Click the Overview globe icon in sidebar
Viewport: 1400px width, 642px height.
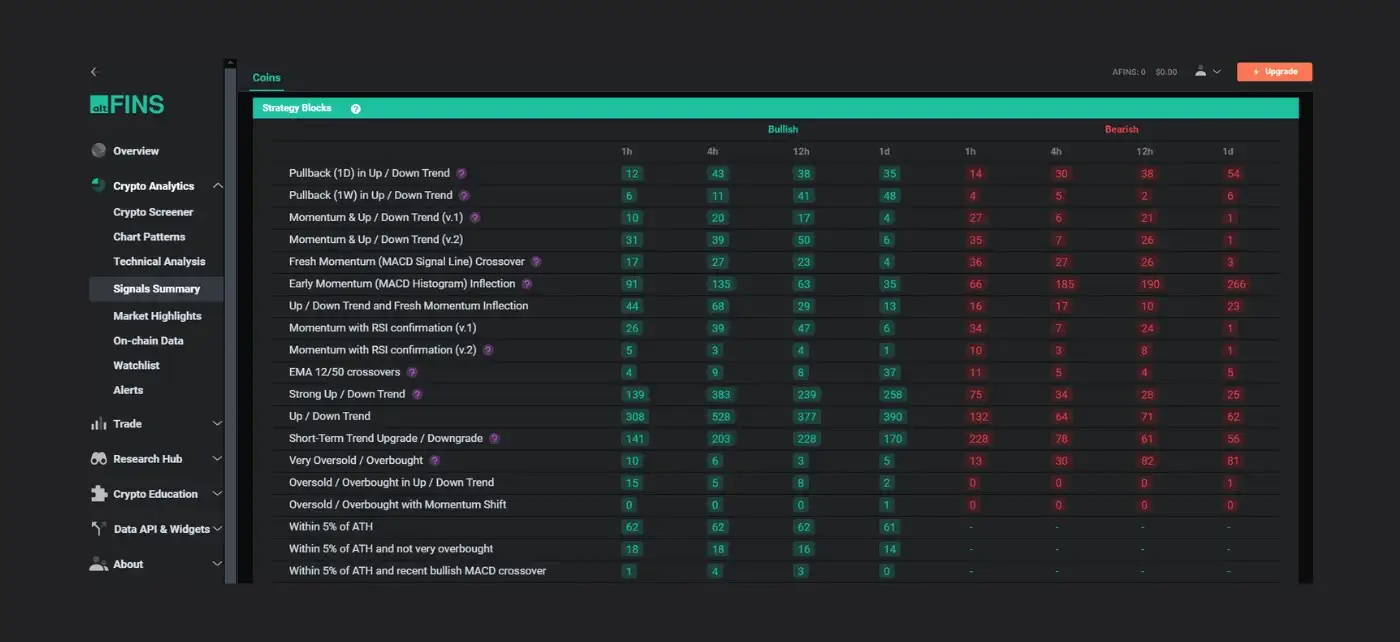(x=98, y=151)
